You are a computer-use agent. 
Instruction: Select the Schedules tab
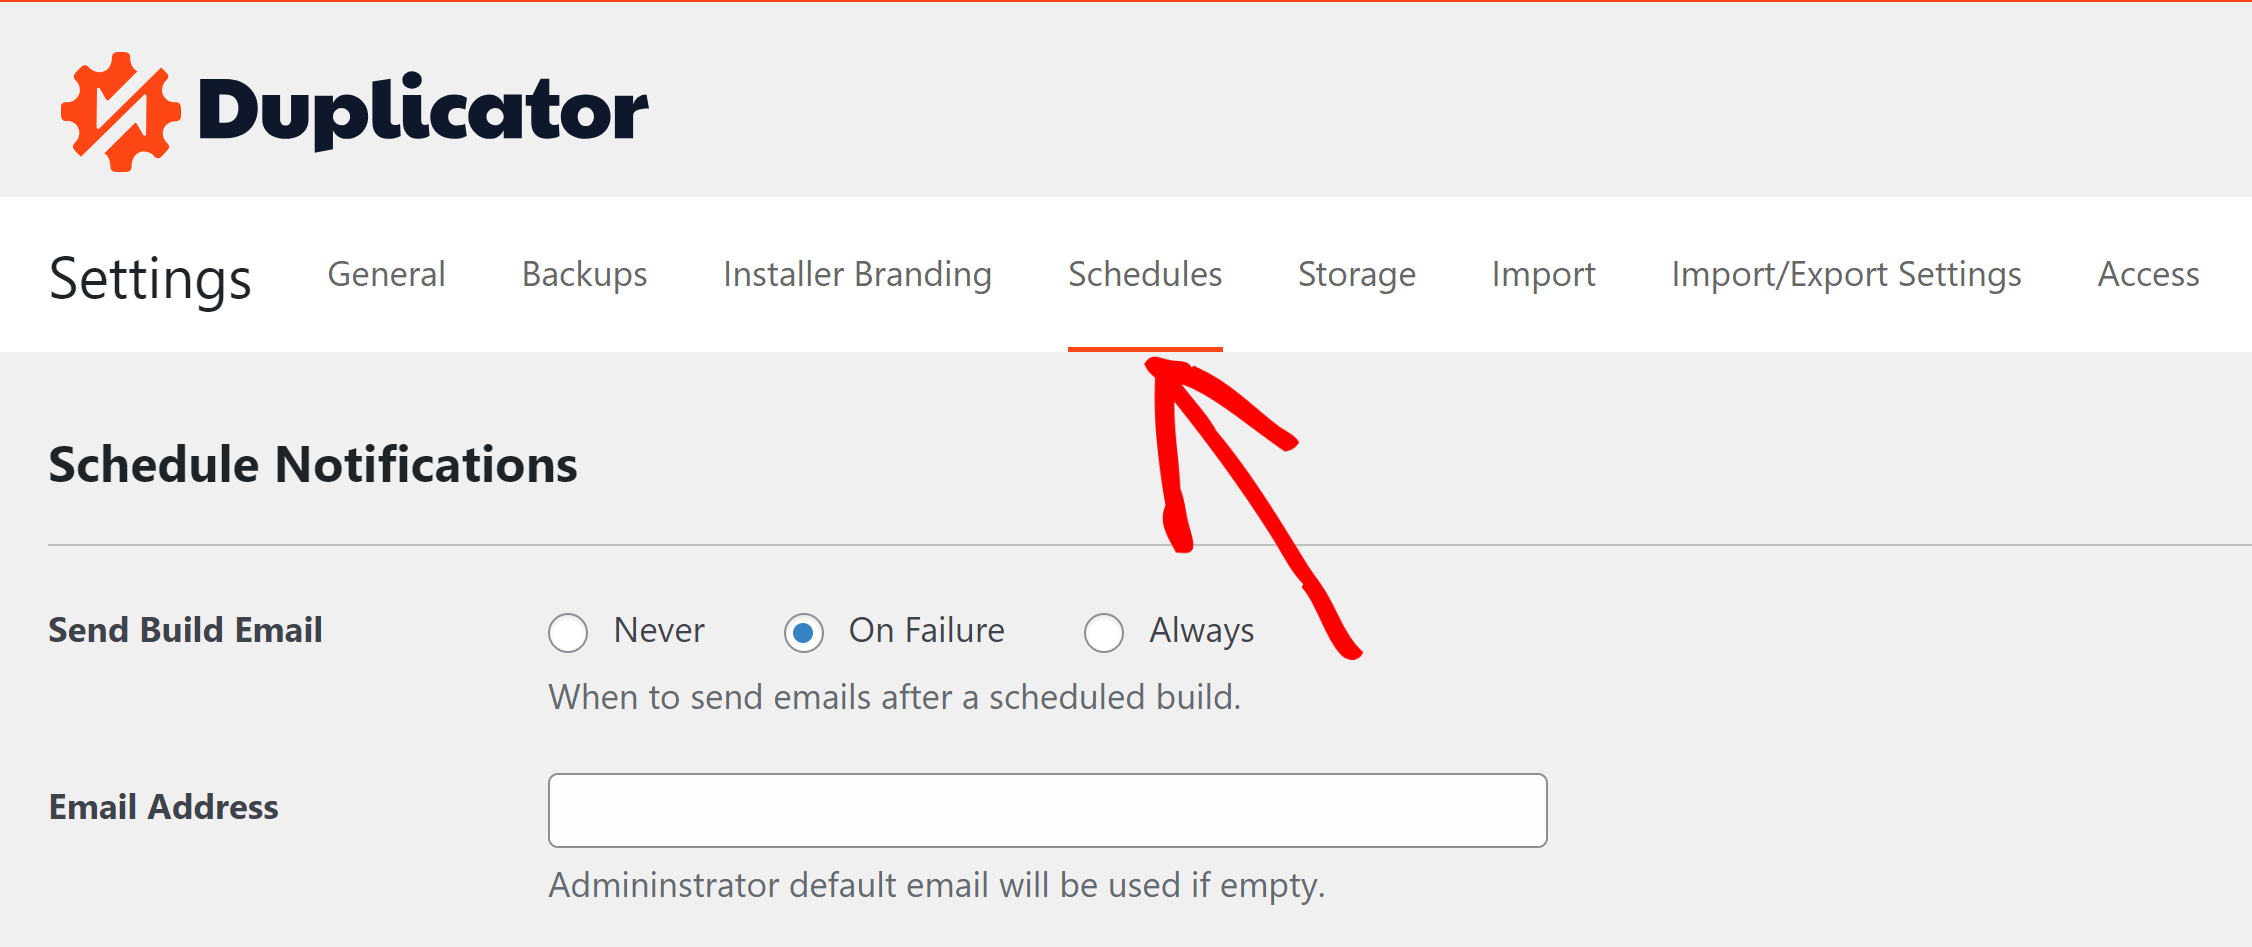[x=1145, y=274]
